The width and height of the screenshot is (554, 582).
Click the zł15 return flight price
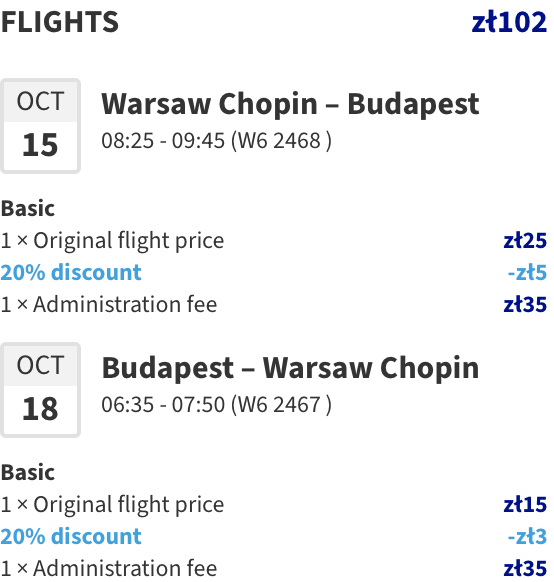click(525, 504)
